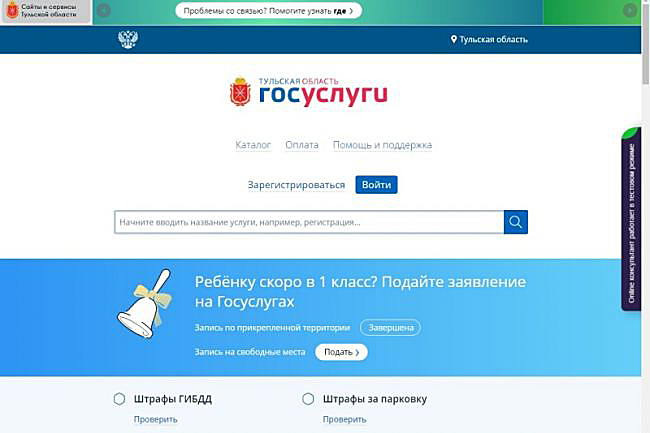This screenshot has width=650, height=433.
Task: Open the Тульская область location selector
Action: click(x=489, y=39)
